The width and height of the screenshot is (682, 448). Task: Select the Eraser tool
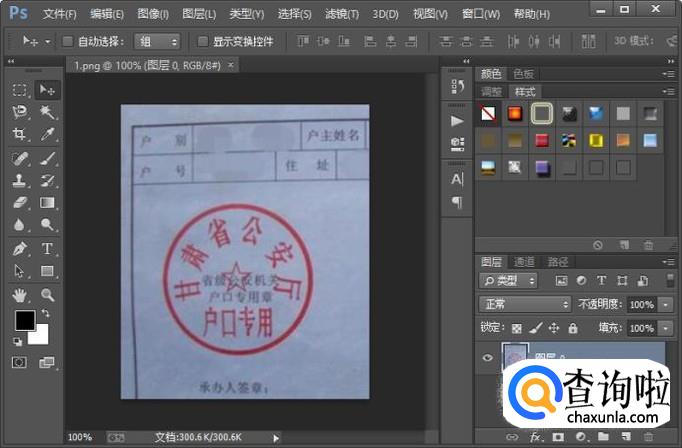tap(20, 203)
